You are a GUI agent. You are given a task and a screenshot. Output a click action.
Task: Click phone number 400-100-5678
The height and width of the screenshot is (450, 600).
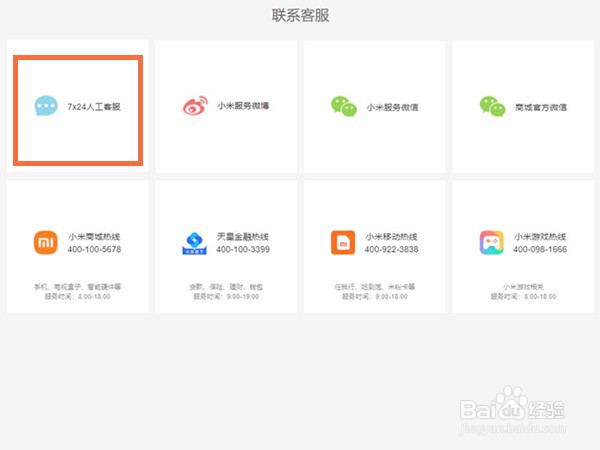pos(95,249)
